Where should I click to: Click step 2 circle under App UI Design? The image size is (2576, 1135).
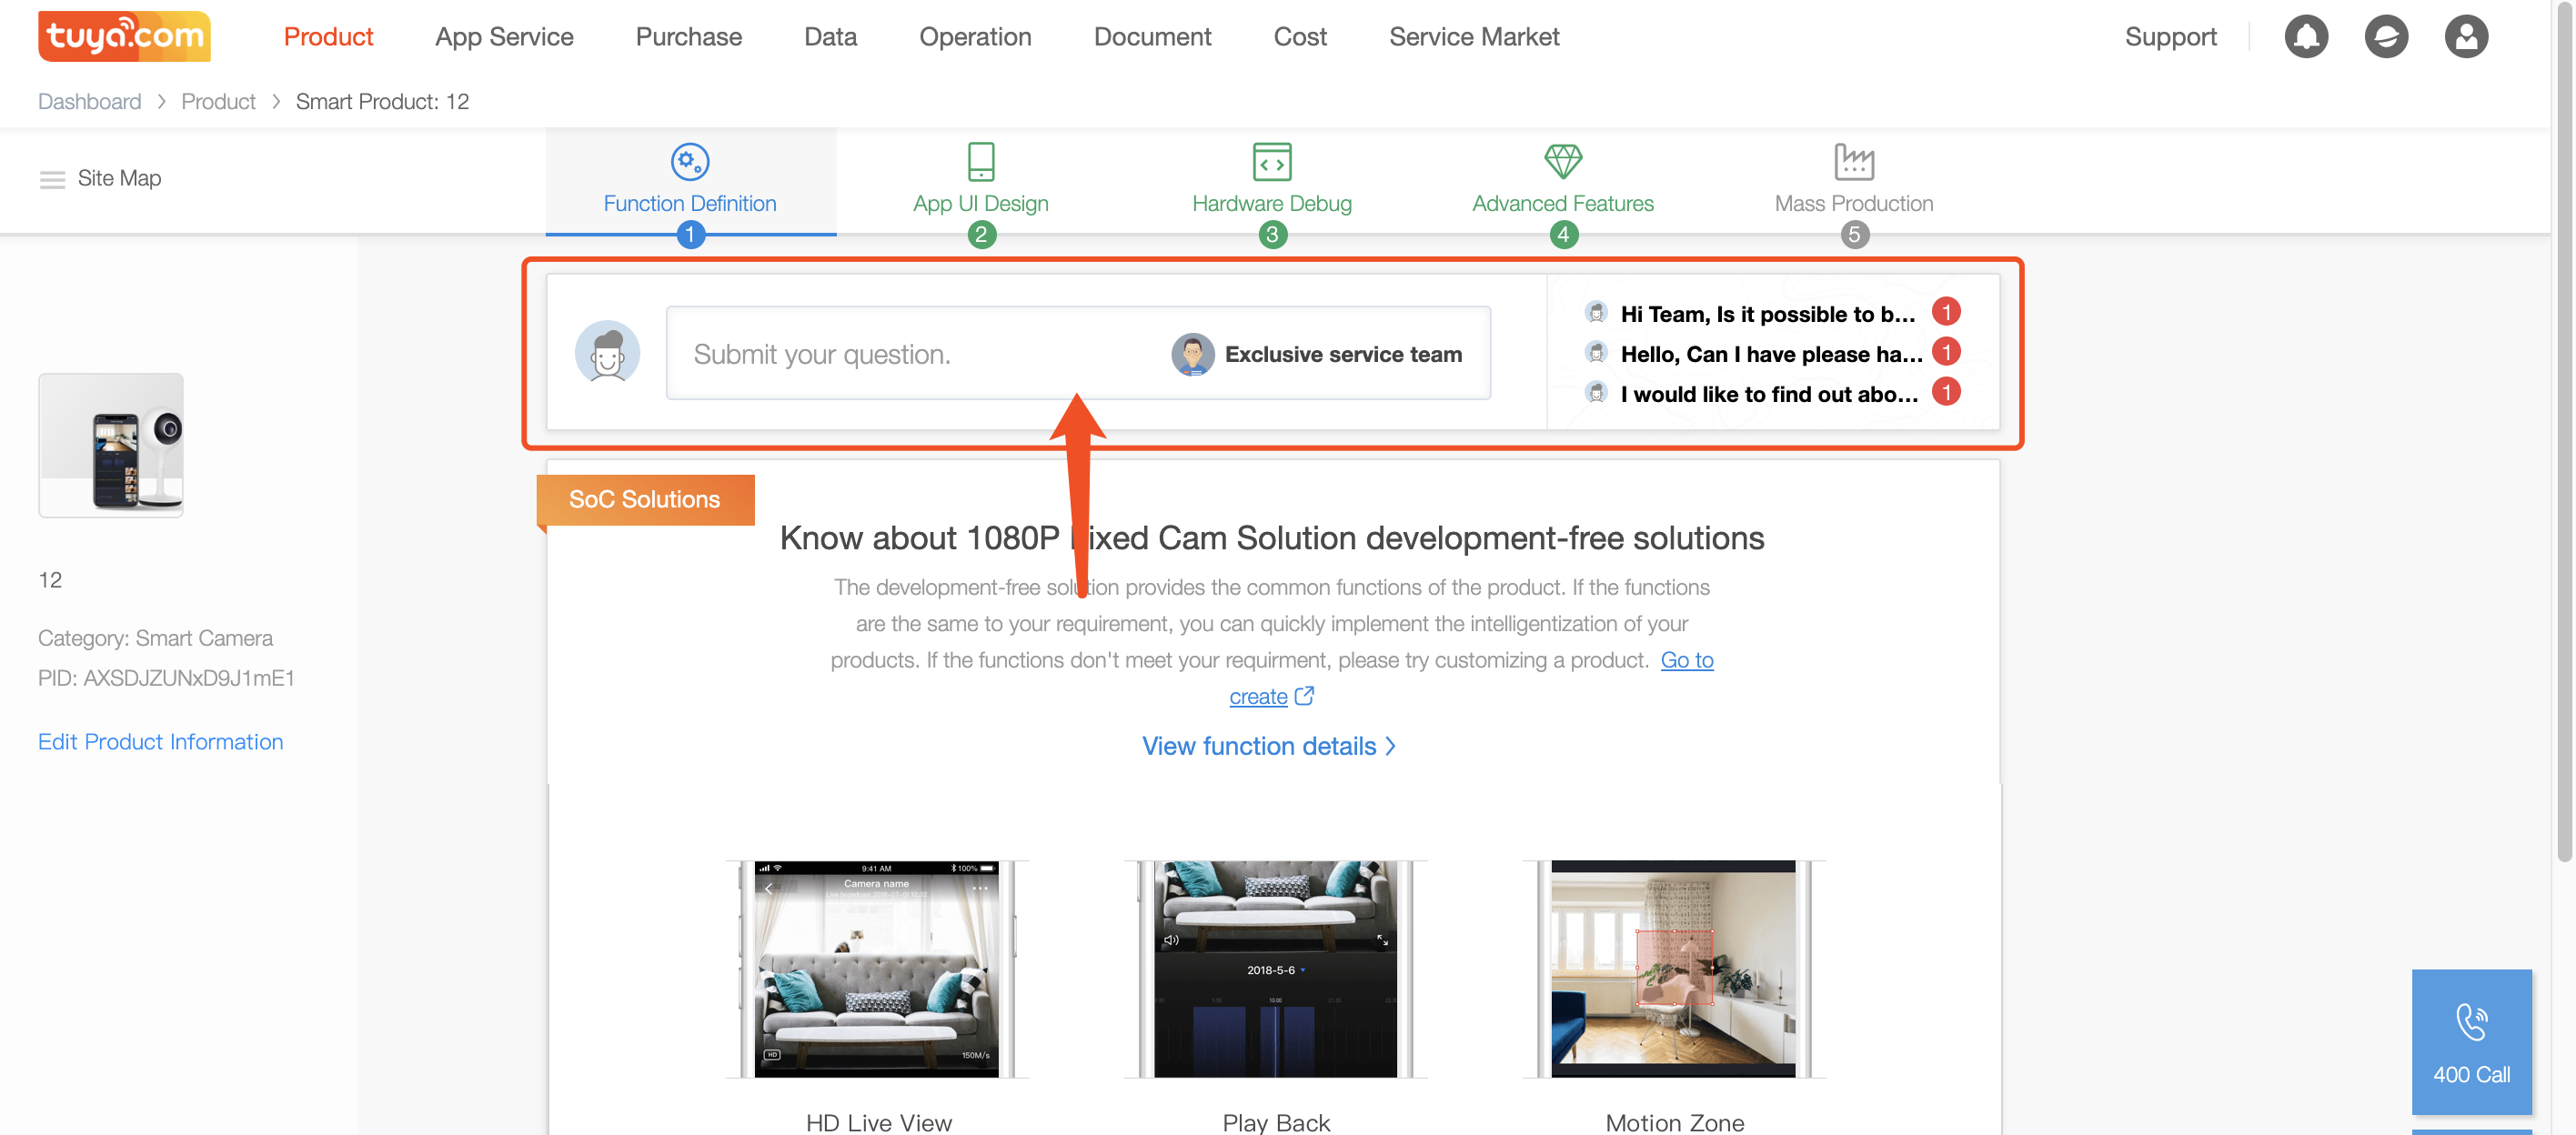(x=981, y=235)
